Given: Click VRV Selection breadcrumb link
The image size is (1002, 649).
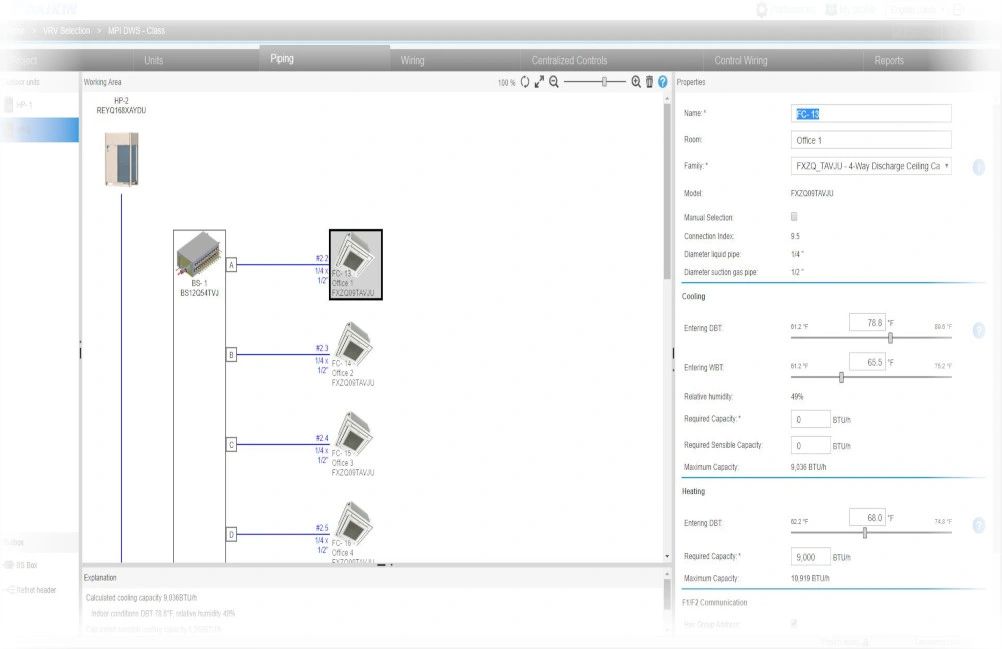Looking at the screenshot, I should tap(66, 31).
